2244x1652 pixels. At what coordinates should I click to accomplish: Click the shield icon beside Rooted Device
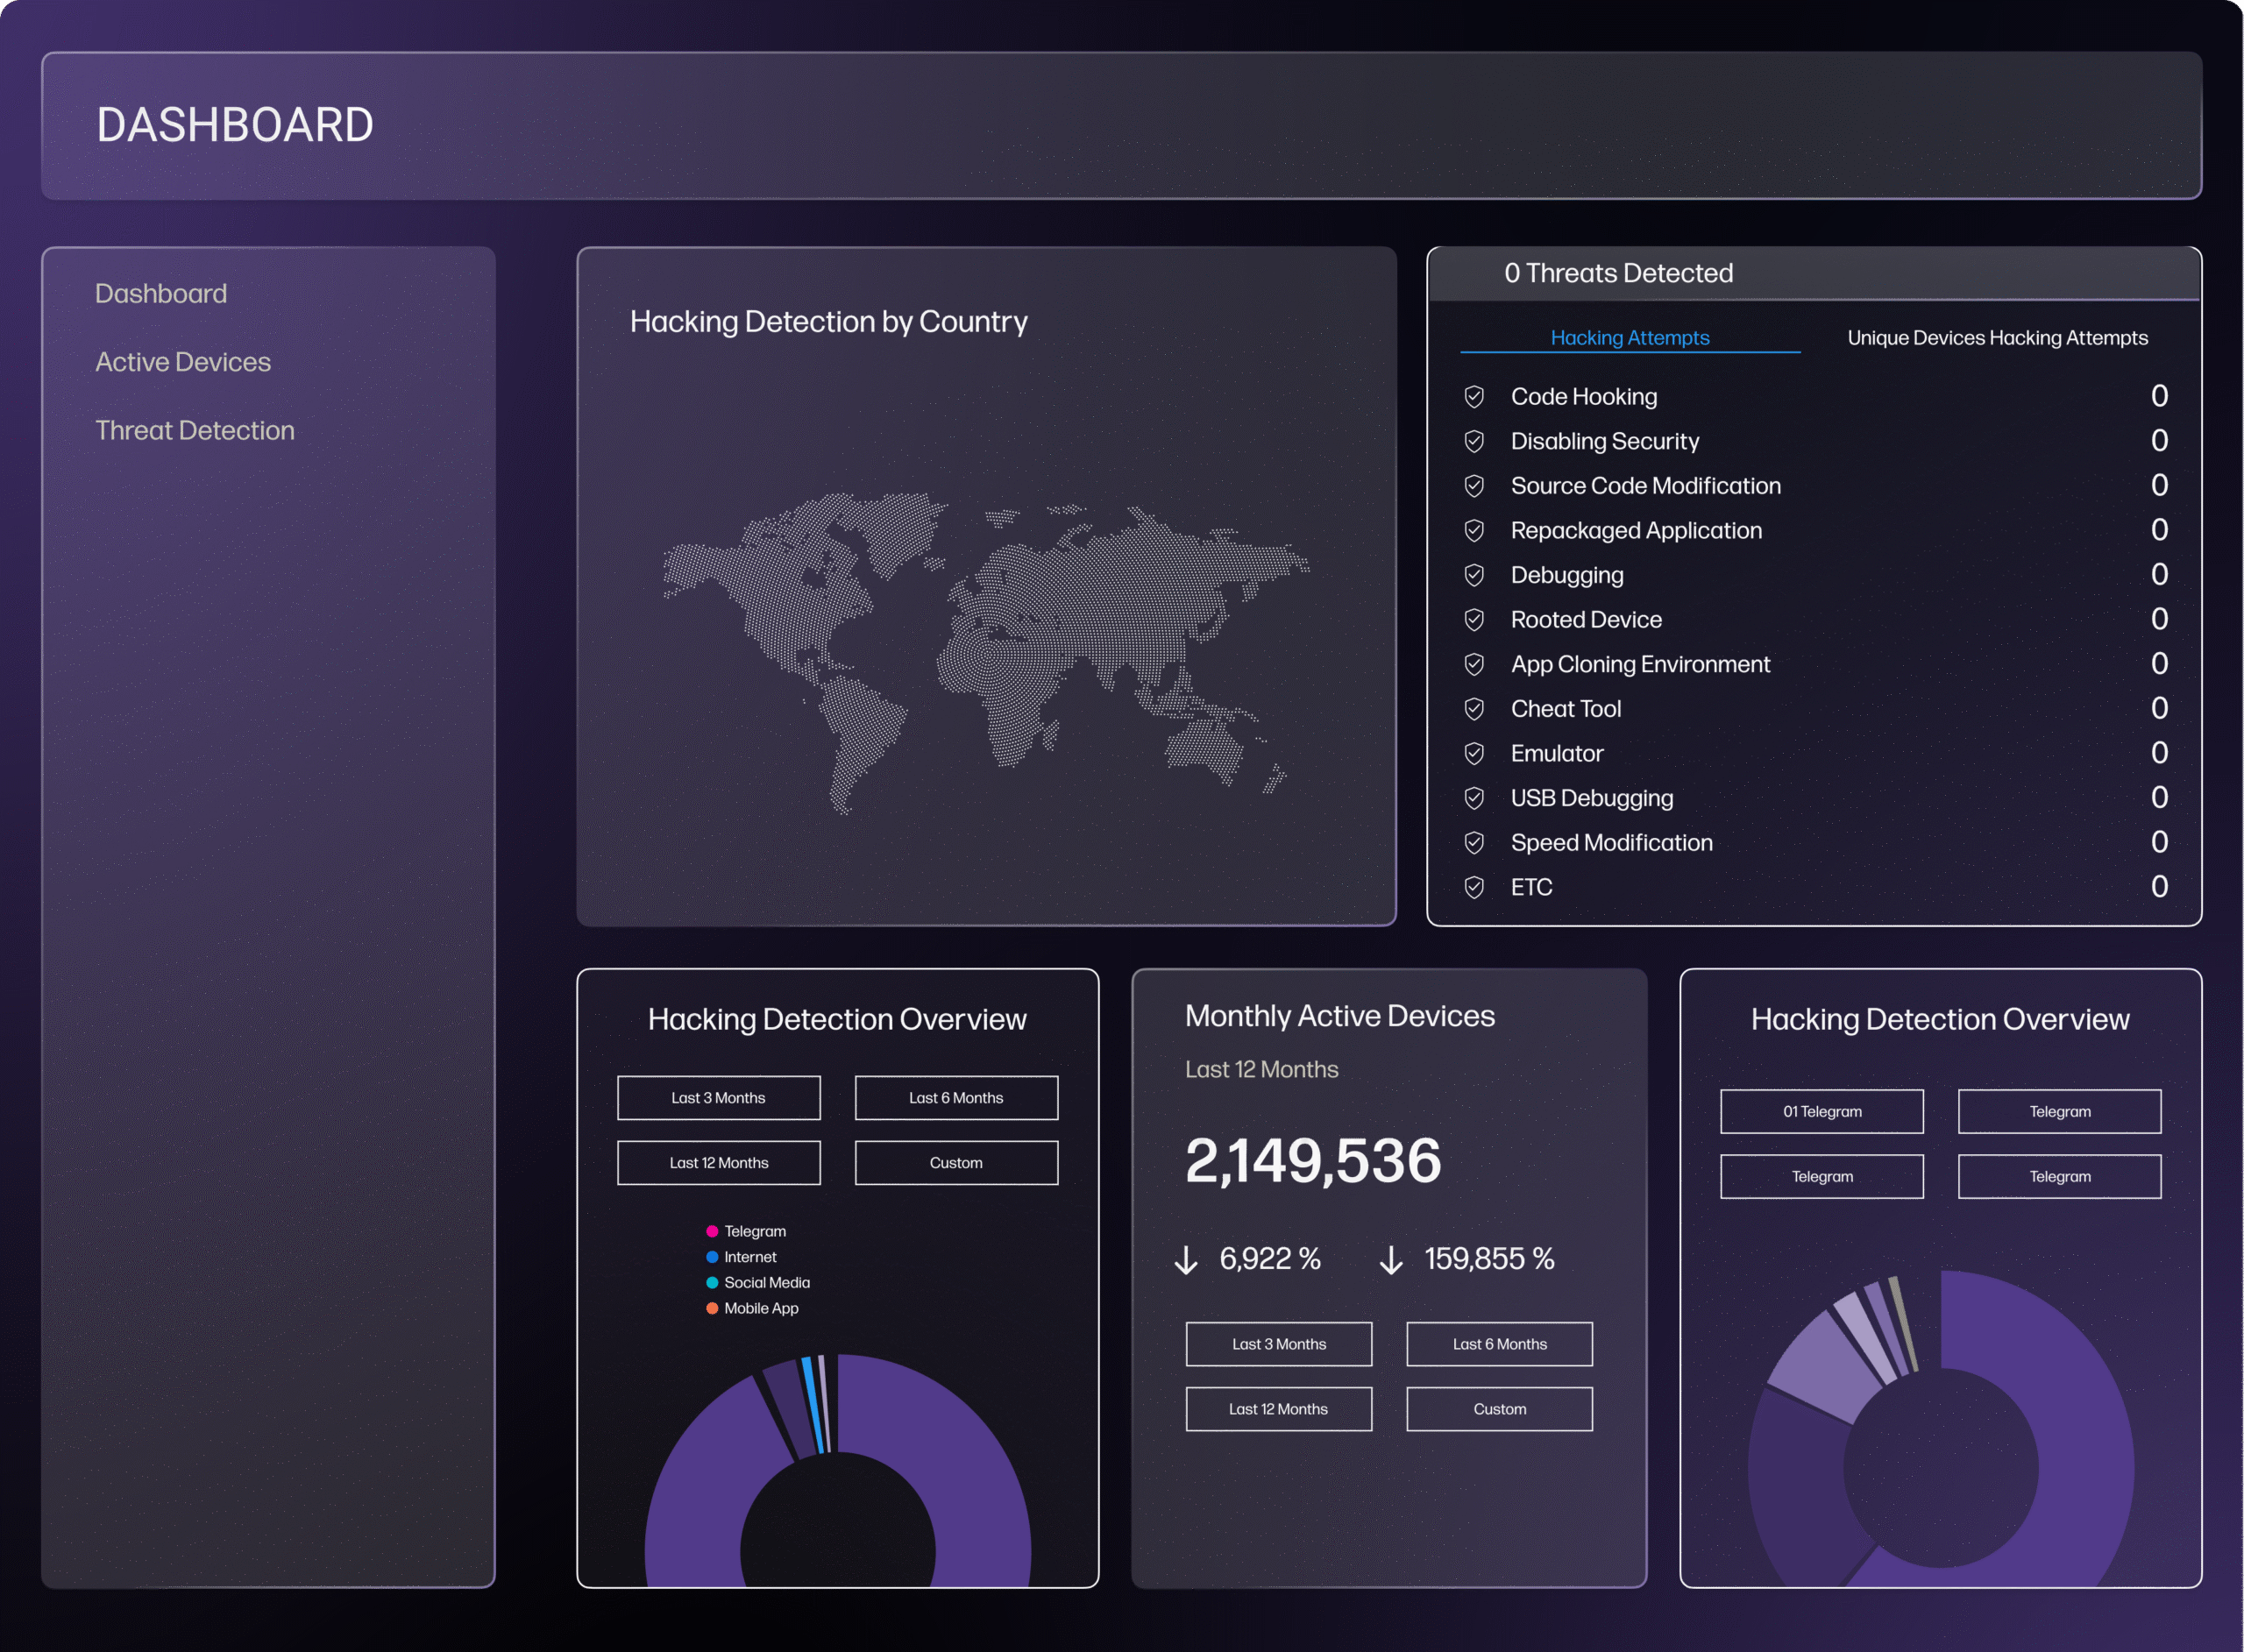point(1474,620)
